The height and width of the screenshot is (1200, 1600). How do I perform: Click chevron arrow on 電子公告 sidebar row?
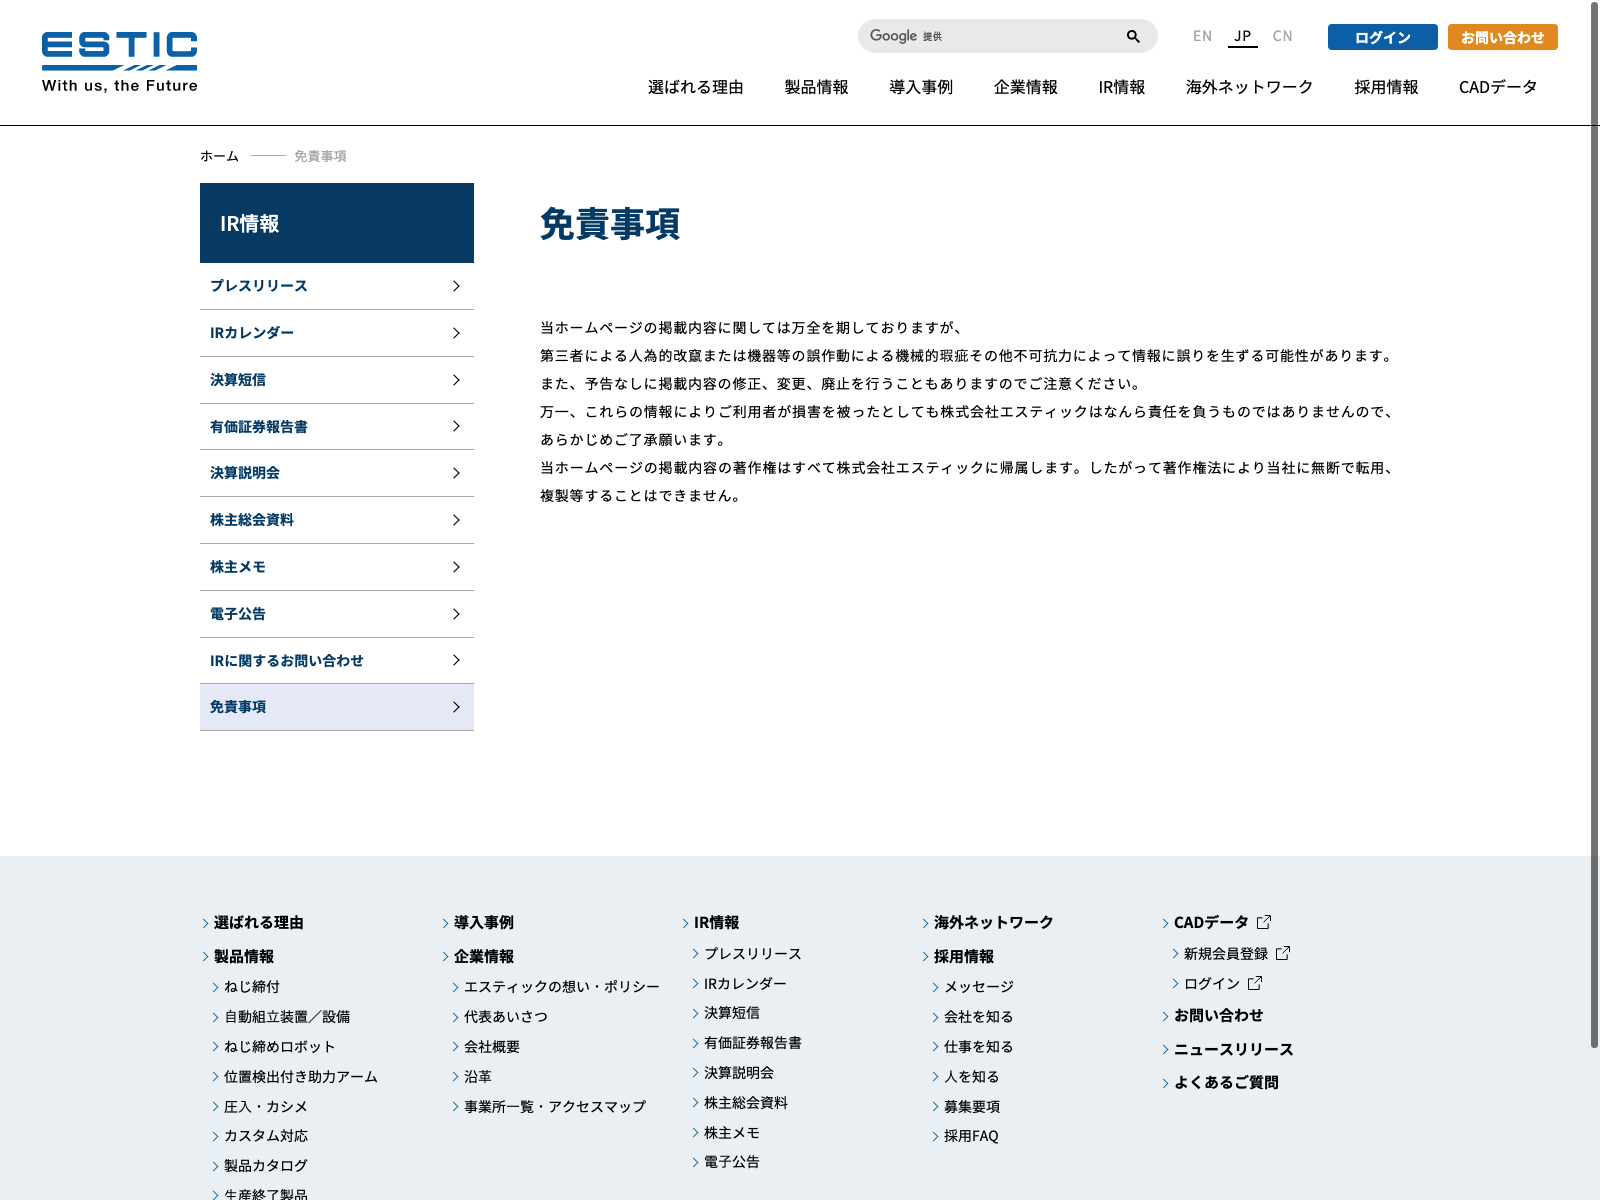456,614
